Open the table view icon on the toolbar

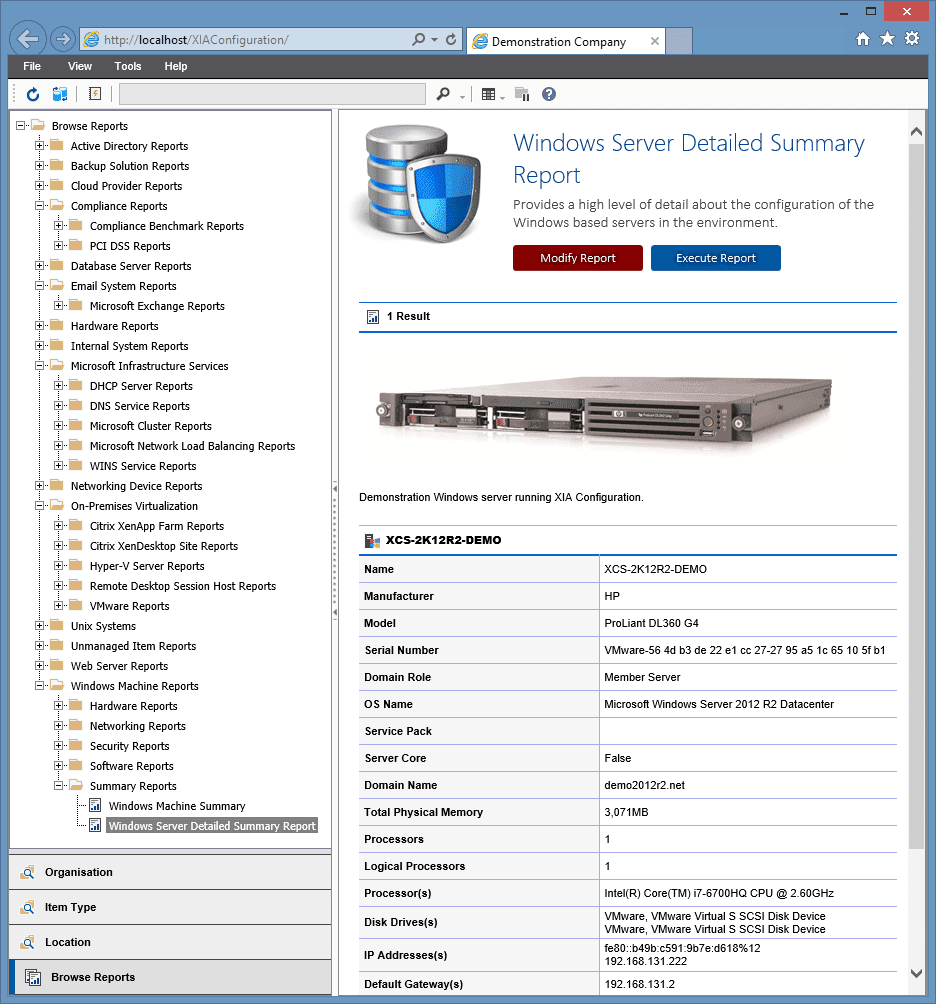(x=489, y=94)
